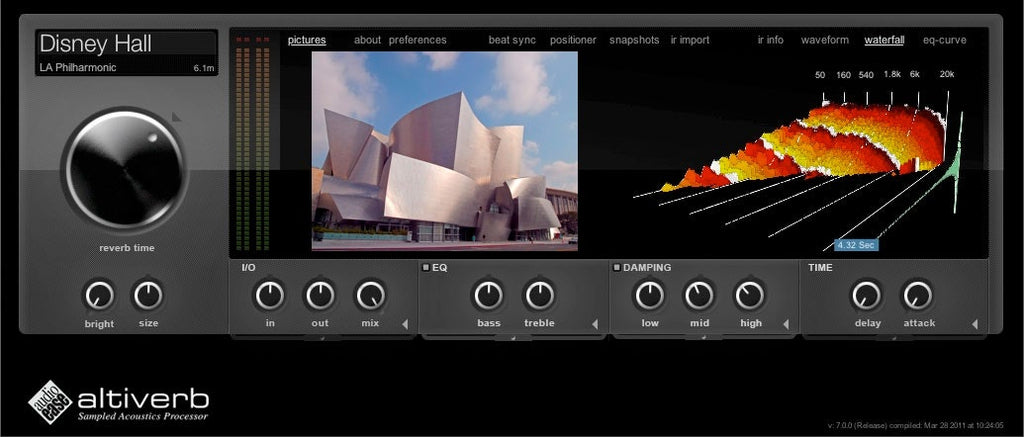Toggle the EQ section on/off square
The width and height of the screenshot is (1024, 437).
tap(425, 267)
